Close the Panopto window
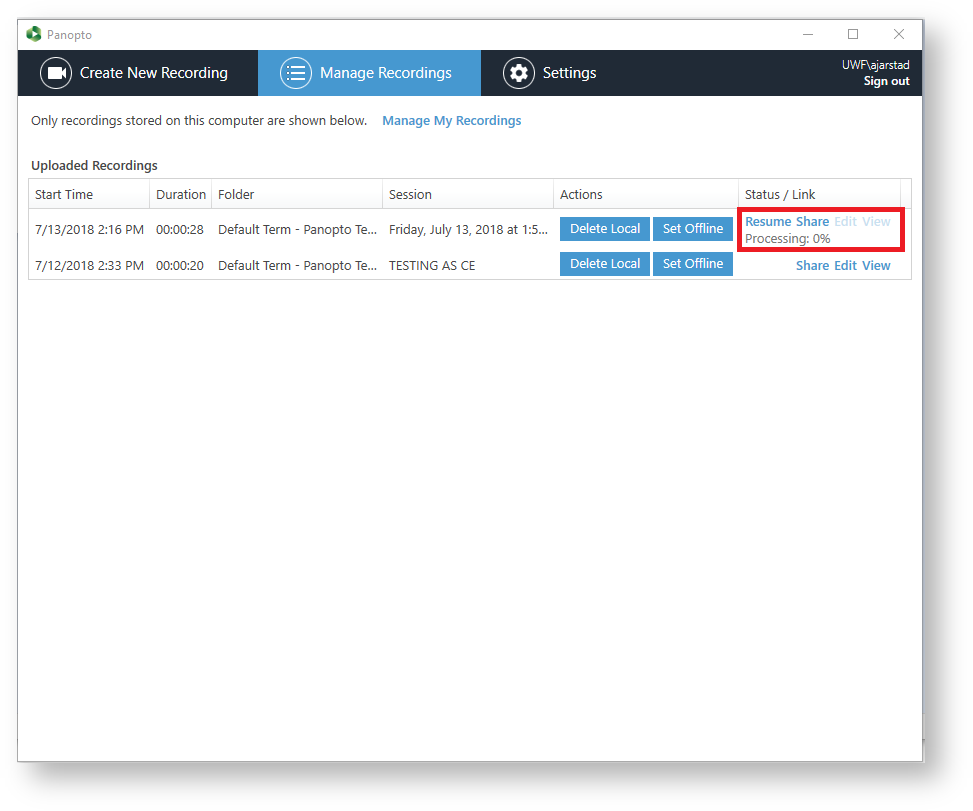973x811 pixels. tap(899, 34)
